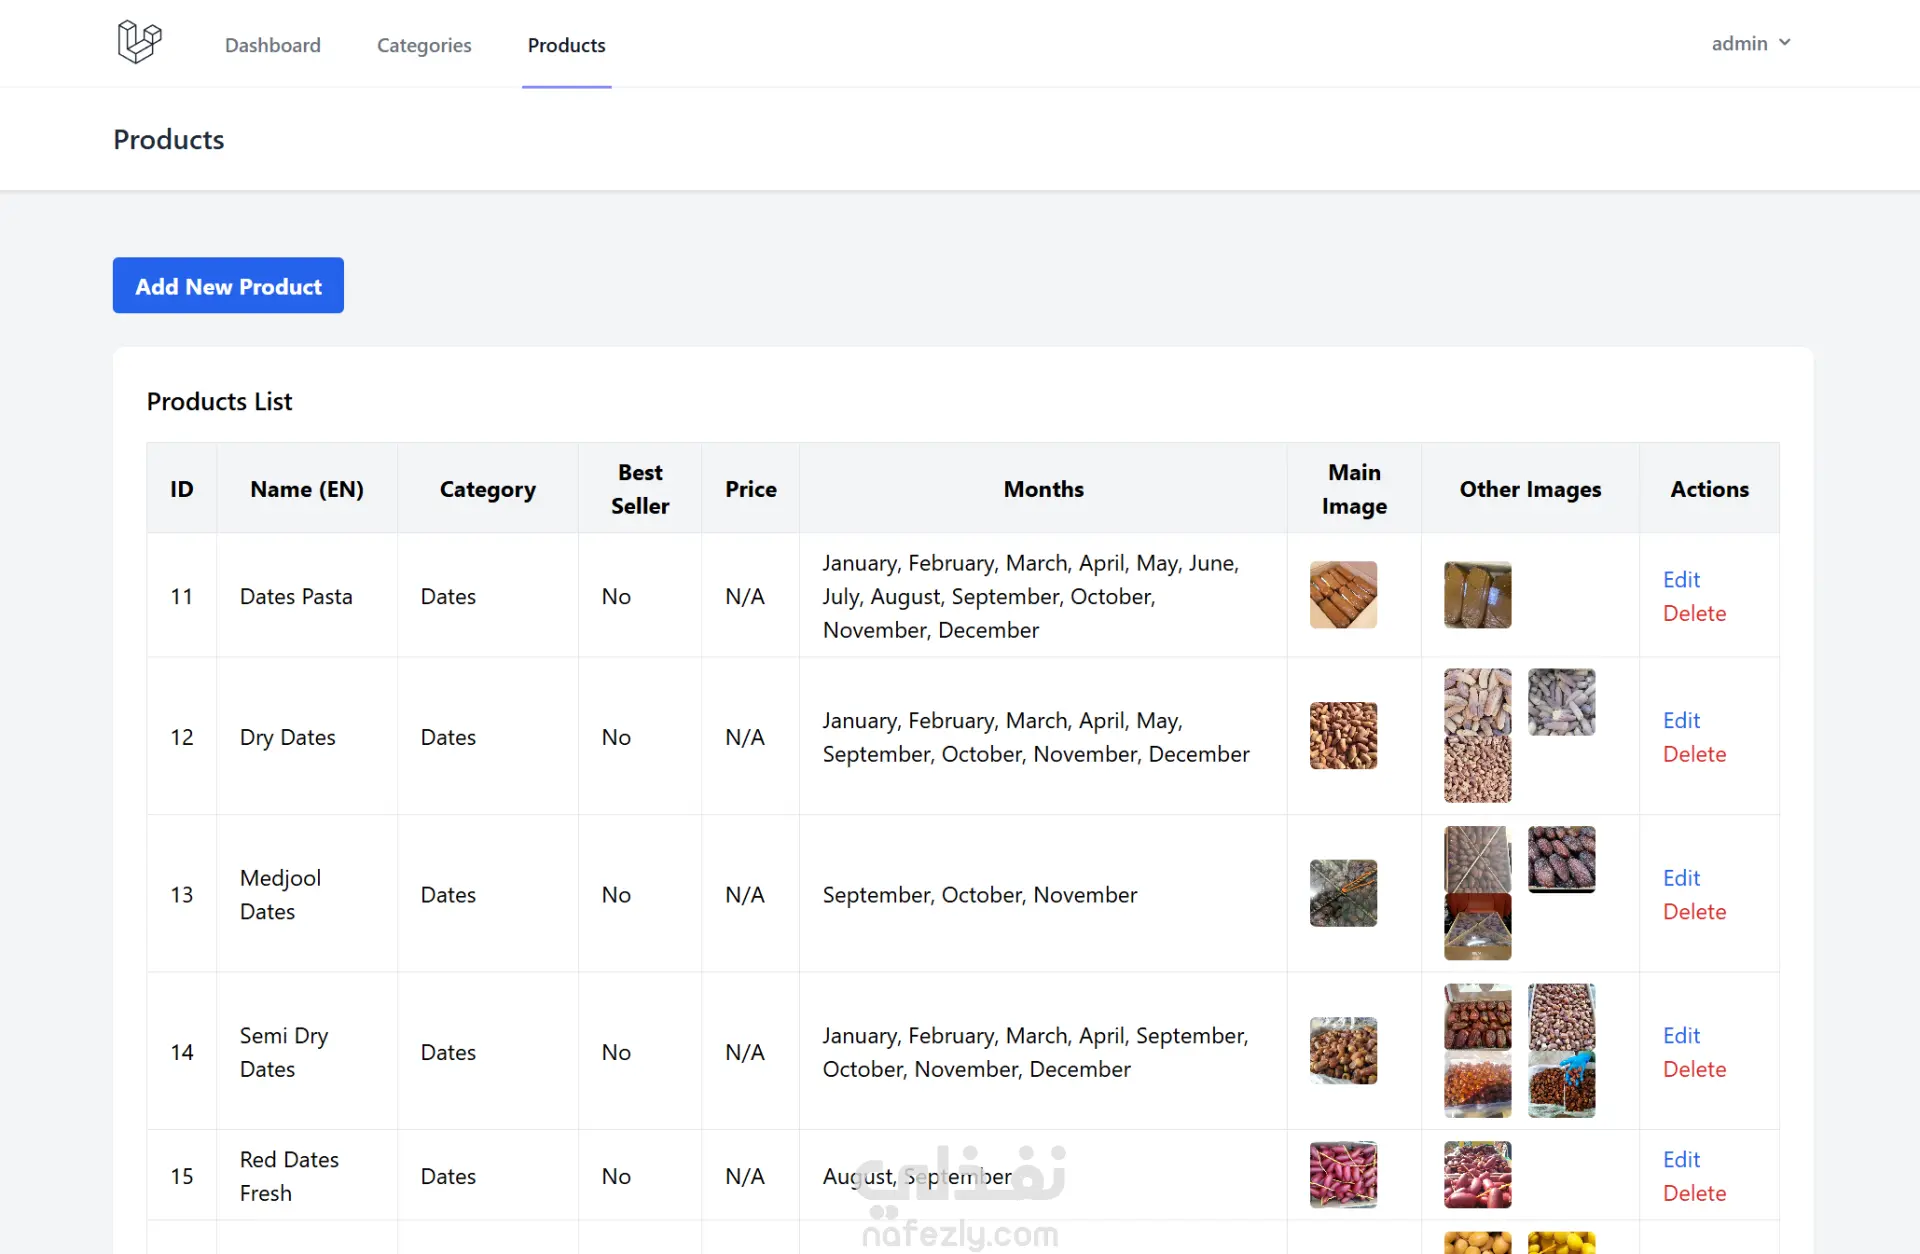Open Medjool Dates main image thumbnail
1920x1254 pixels.
point(1343,893)
